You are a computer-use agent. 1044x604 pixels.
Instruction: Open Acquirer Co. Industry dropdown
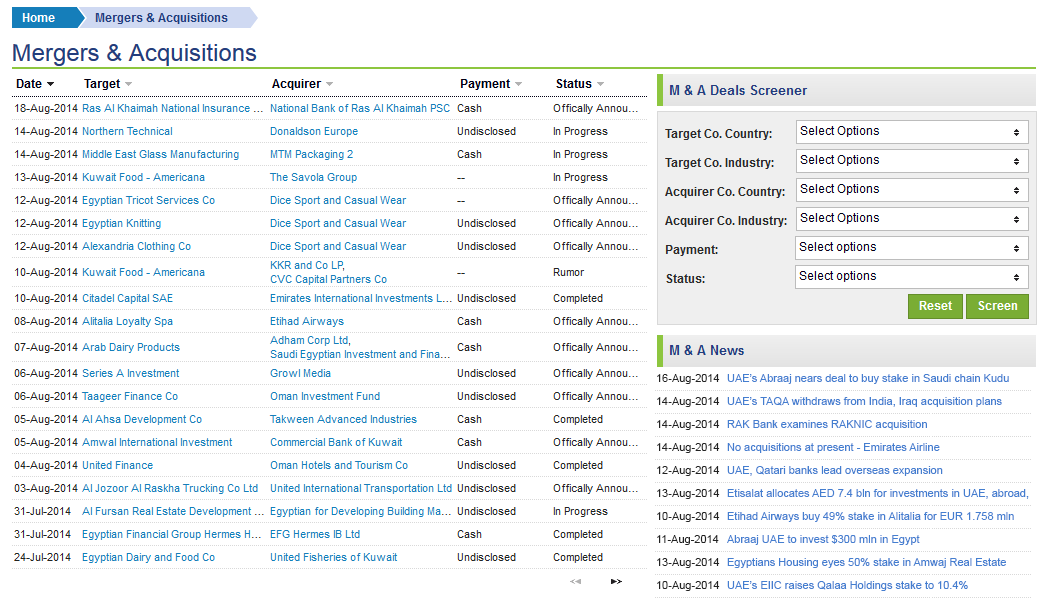pos(912,218)
